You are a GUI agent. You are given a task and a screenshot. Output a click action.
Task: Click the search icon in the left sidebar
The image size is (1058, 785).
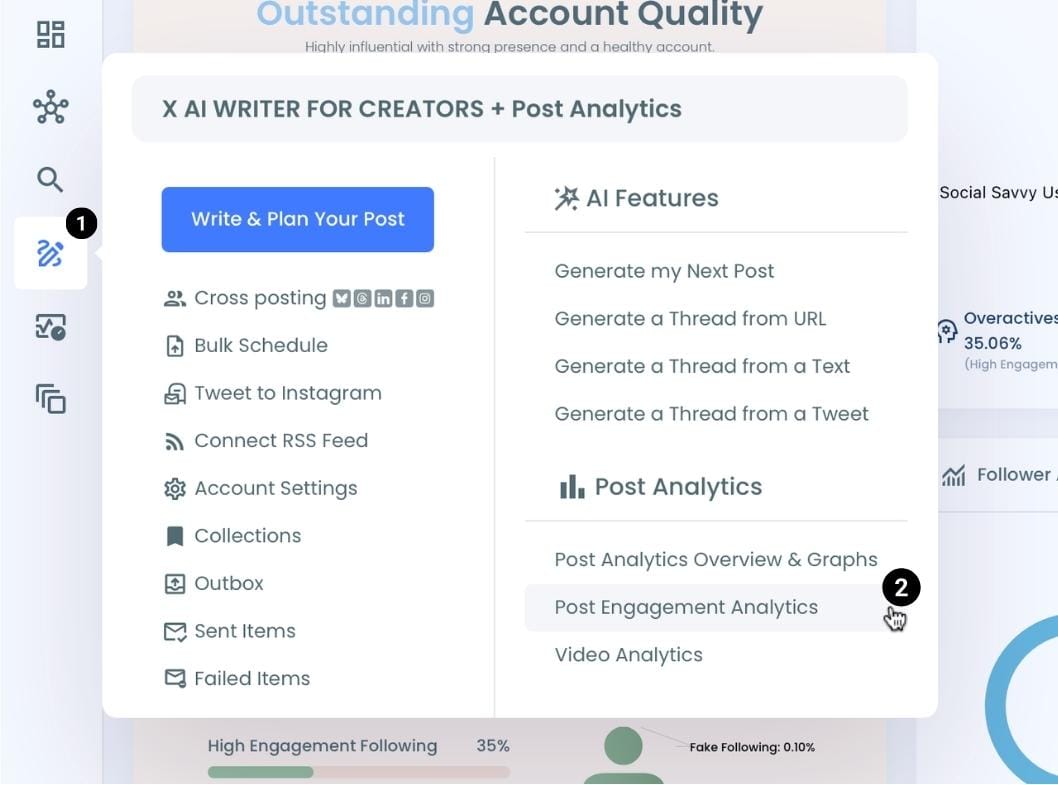[x=49, y=180]
